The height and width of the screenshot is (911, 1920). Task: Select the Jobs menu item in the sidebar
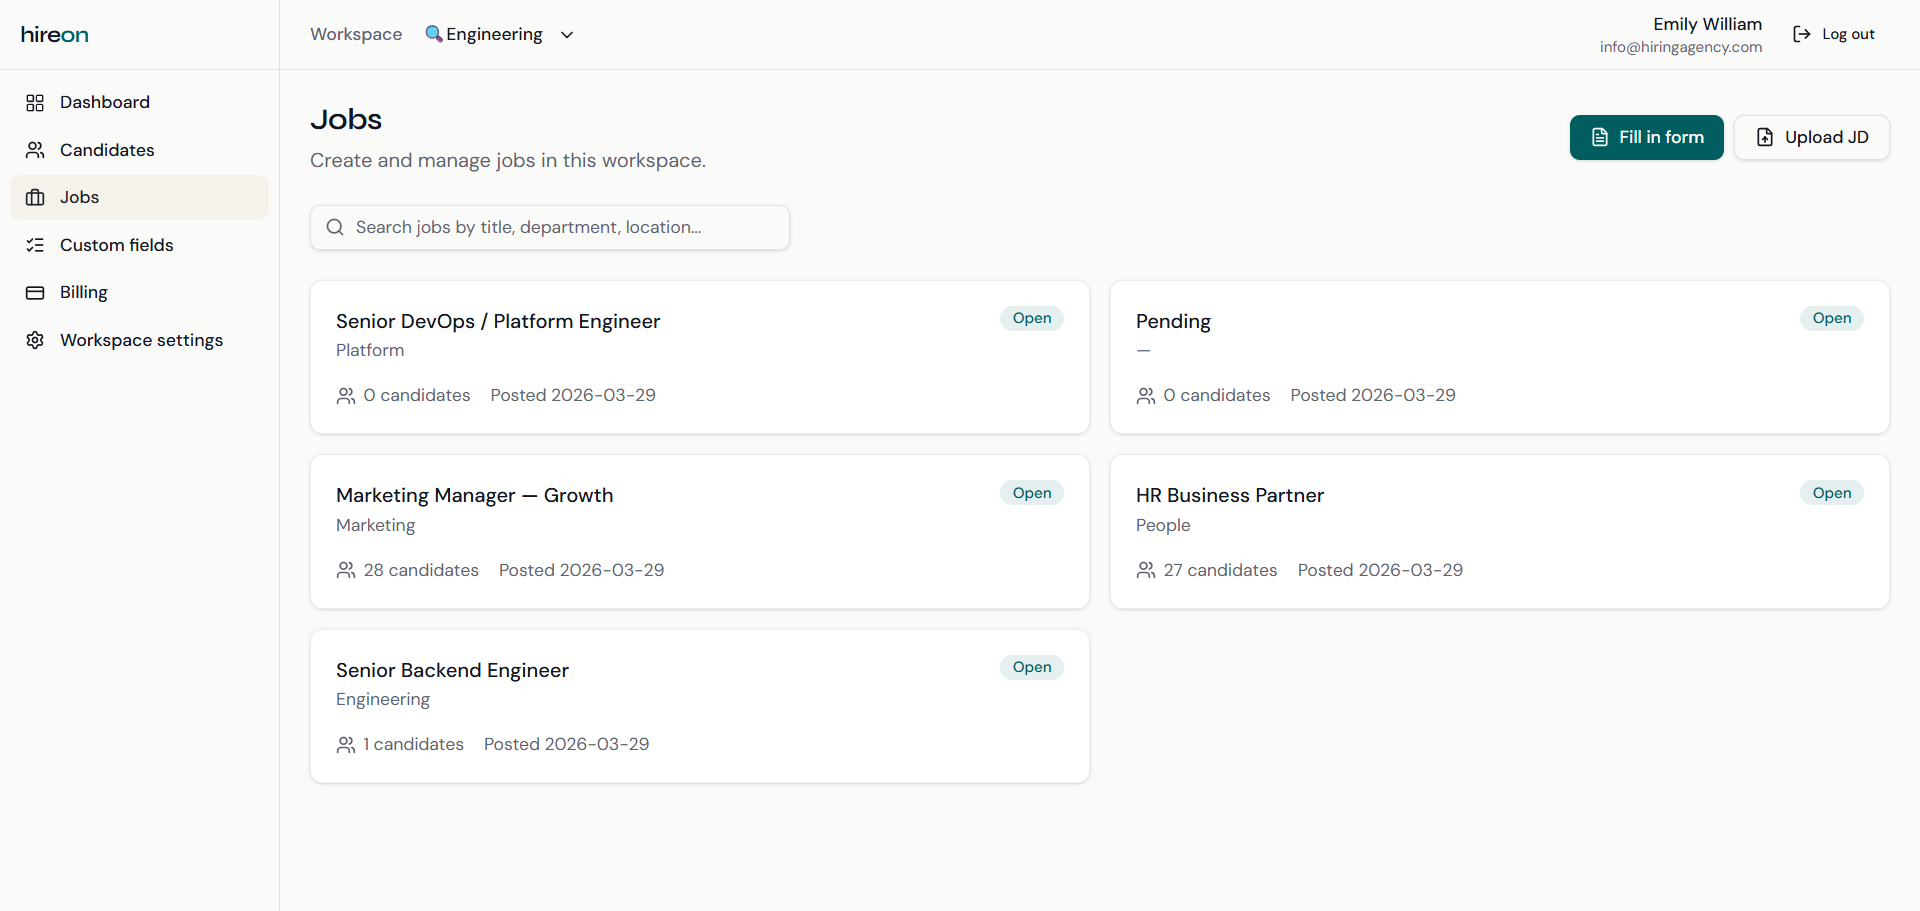point(79,197)
